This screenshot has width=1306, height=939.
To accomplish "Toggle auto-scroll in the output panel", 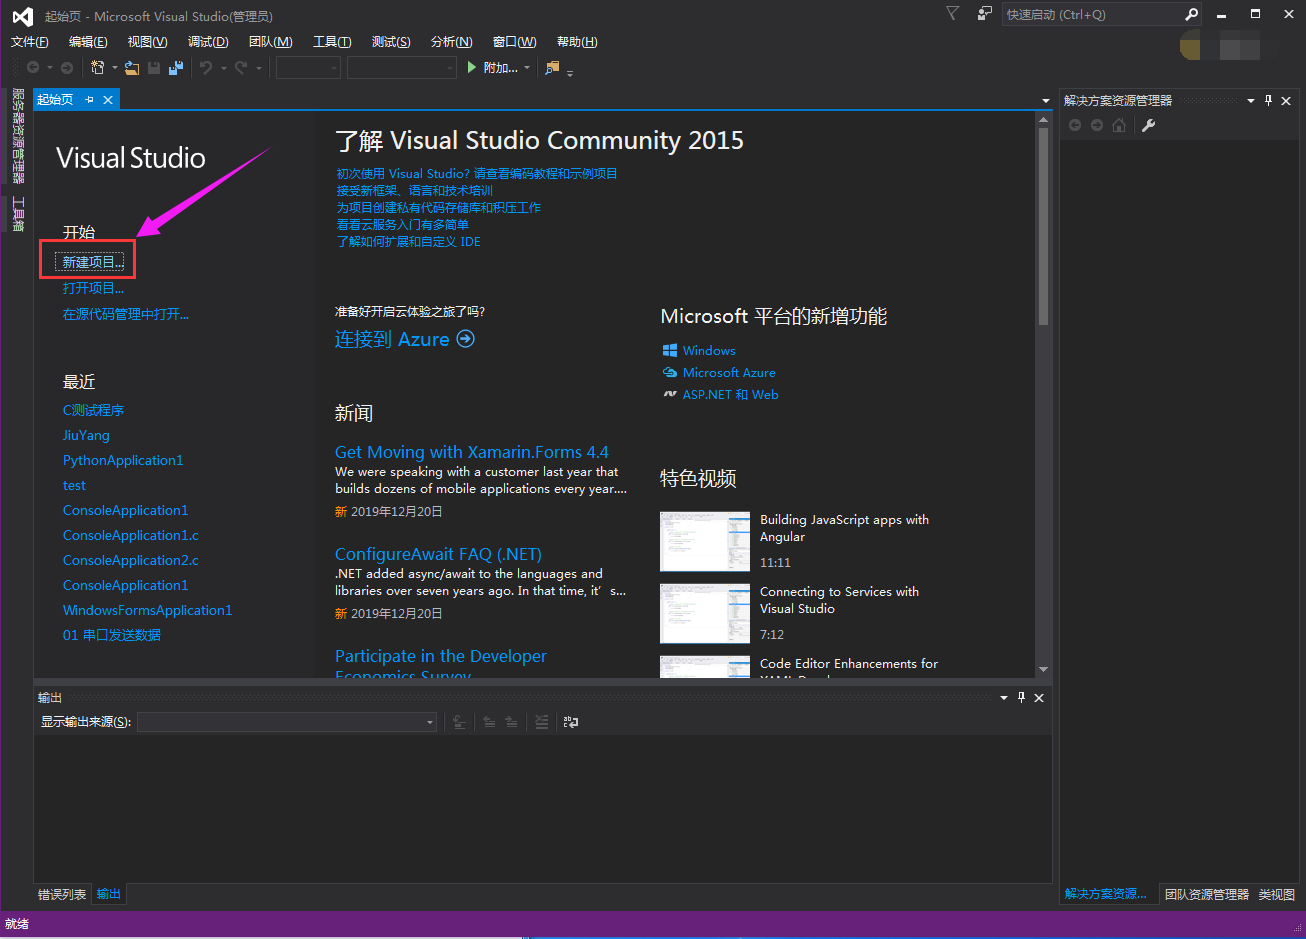I will 458,722.
